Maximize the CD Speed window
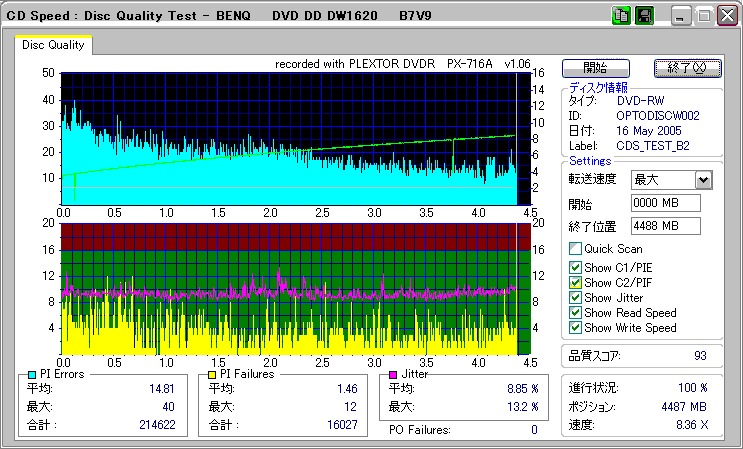Viewport: 743px width, 449px height. 703,15
